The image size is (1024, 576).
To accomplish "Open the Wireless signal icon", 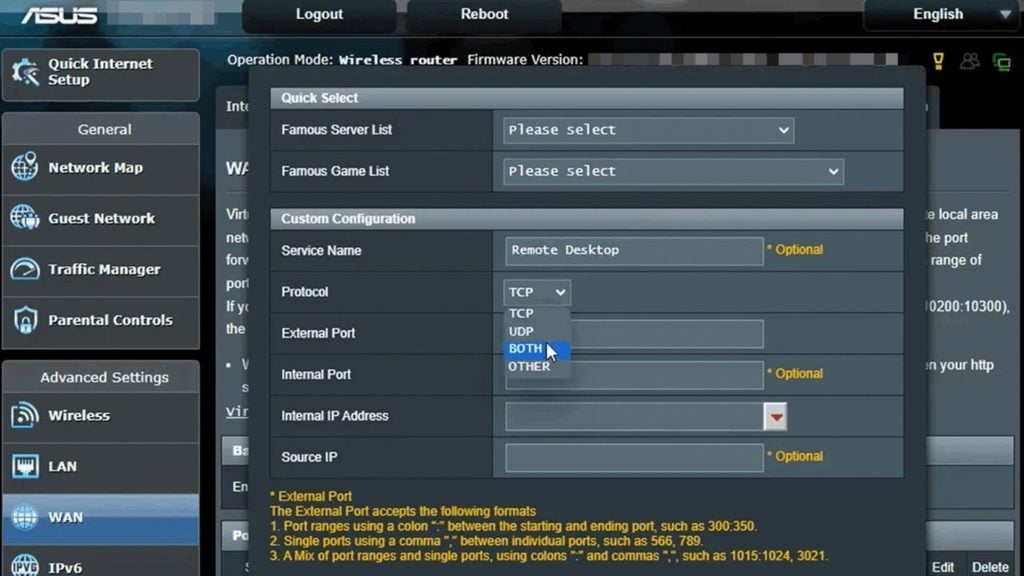I will click(25, 415).
